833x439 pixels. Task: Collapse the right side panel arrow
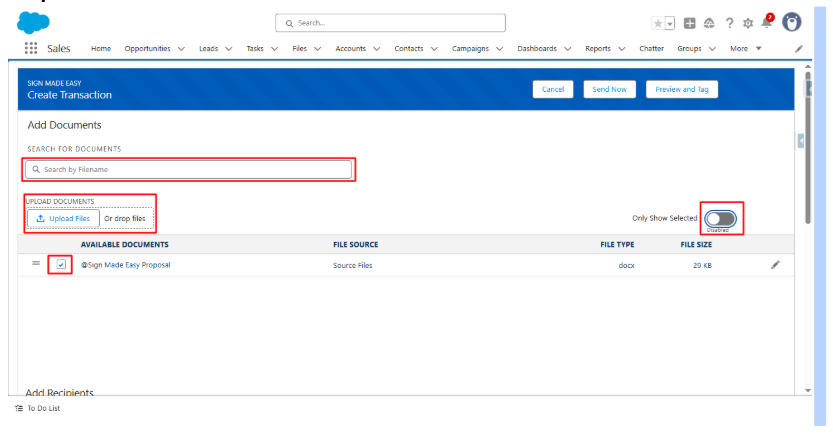[x=801, y=141]
